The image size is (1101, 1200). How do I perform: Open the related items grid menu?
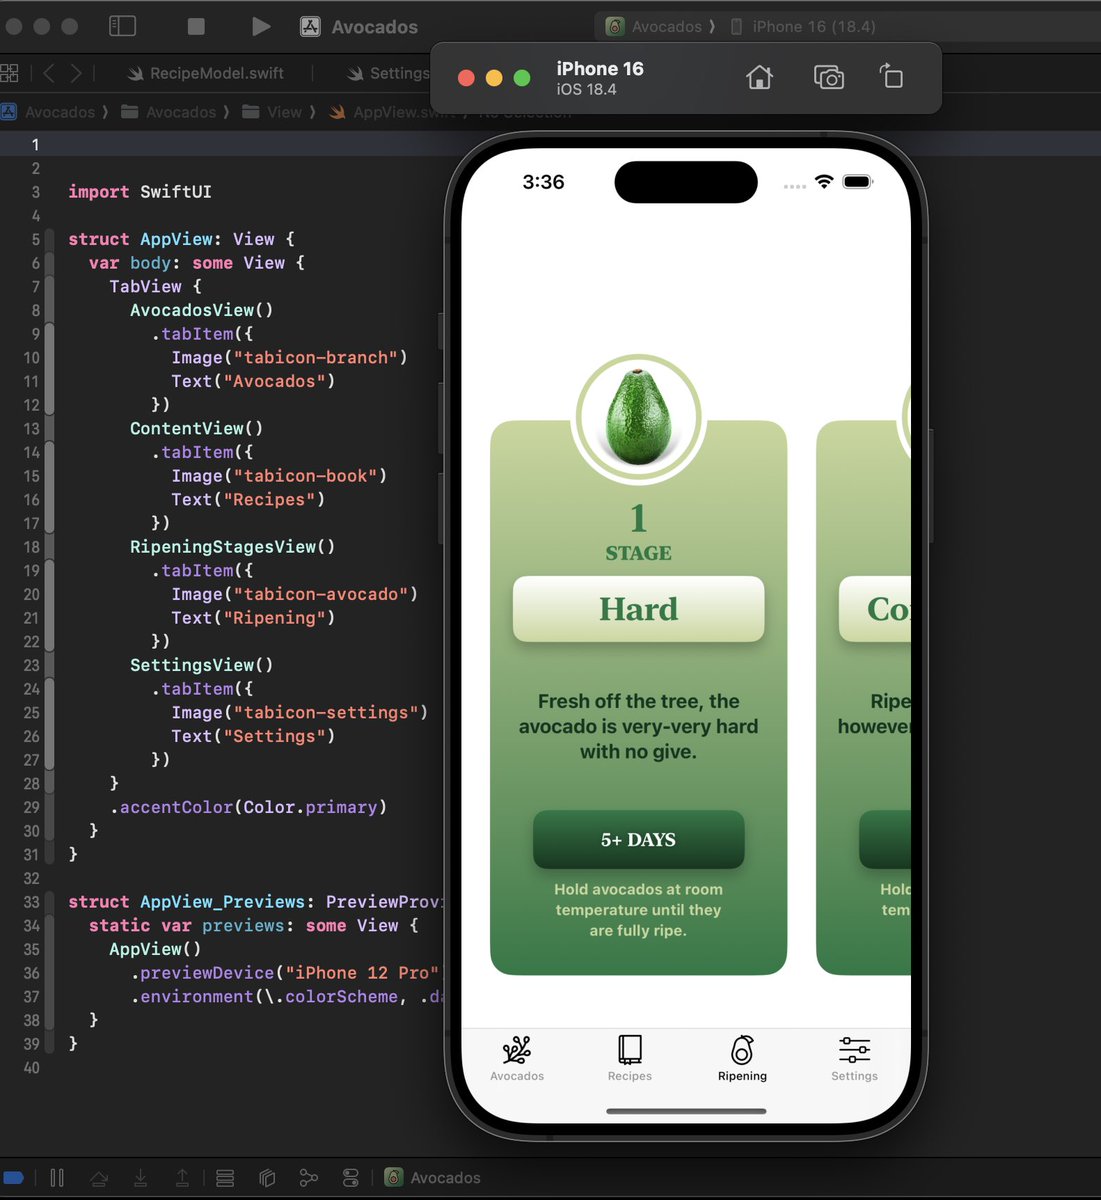[x=9, y=73]
